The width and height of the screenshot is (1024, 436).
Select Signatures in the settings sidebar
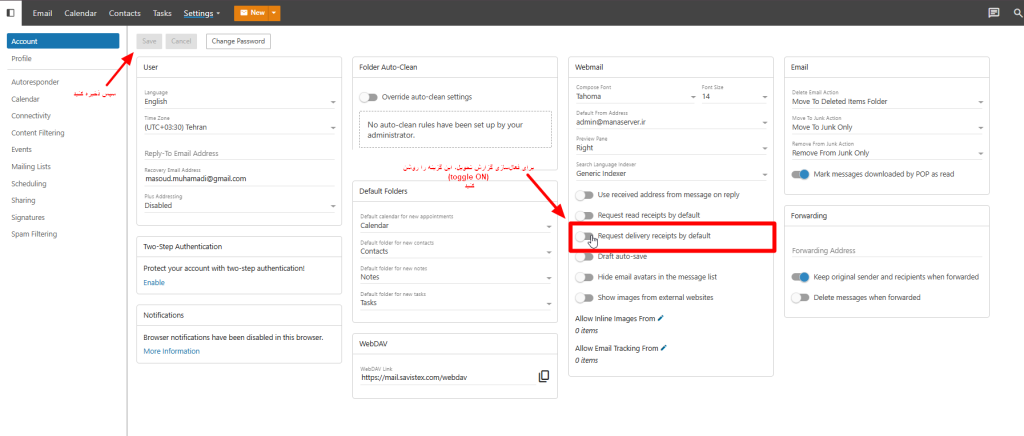pyautogui.click(x=29, y=217)
